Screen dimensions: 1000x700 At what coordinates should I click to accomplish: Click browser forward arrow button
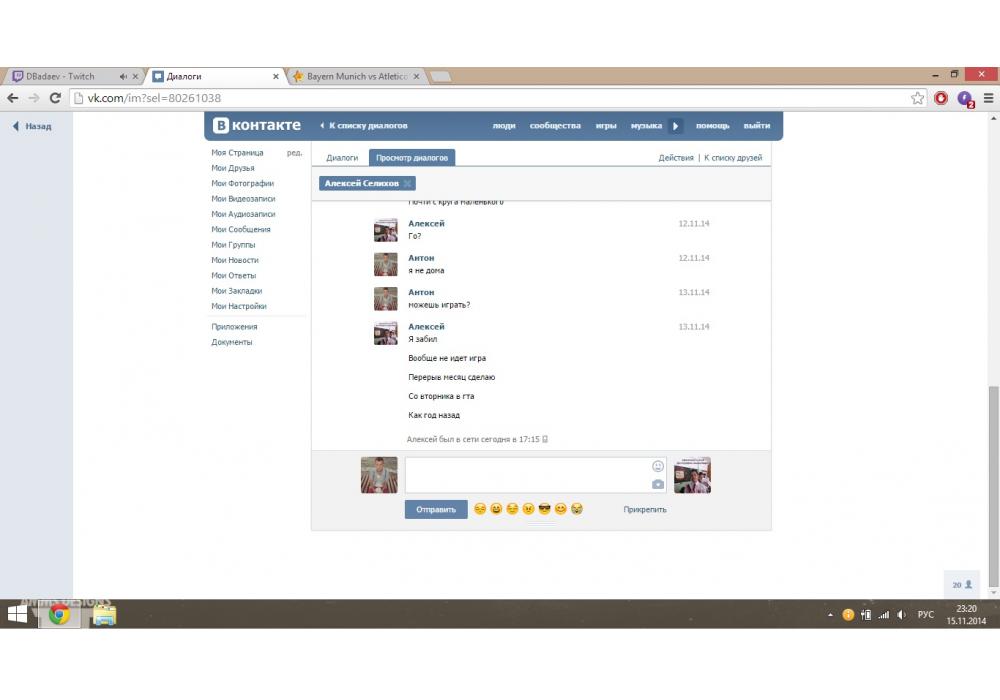click(x=34, y=98)
